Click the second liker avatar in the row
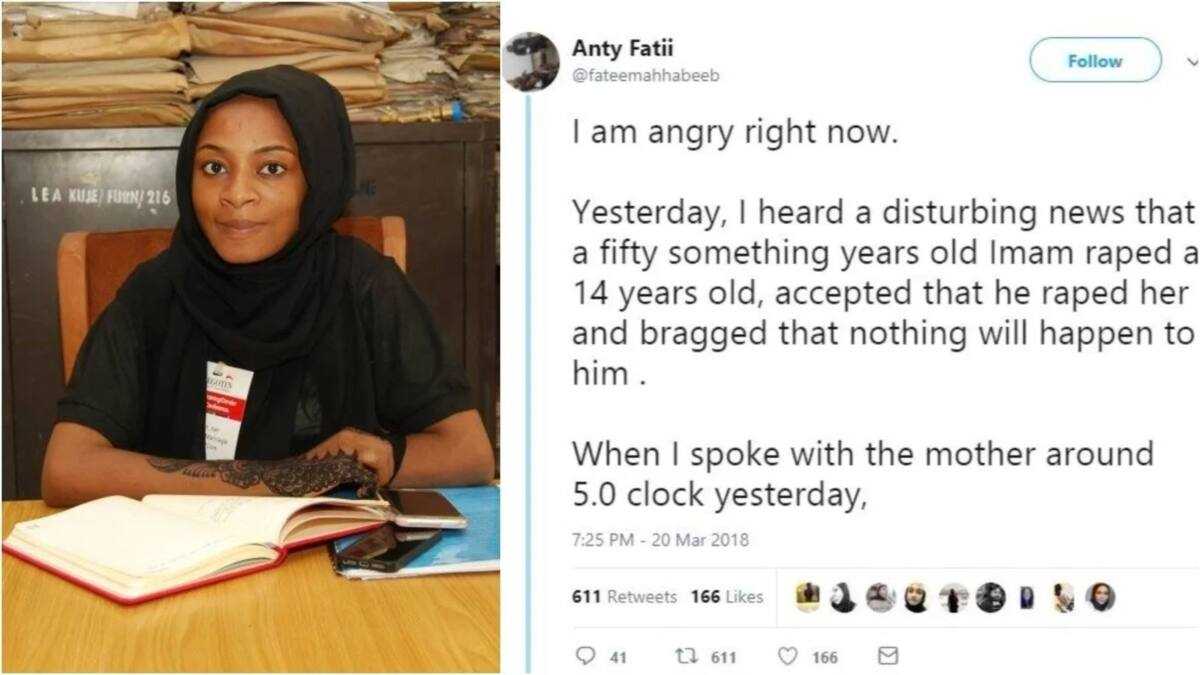This screenshot has width=1200, height=675. (844, 597)
